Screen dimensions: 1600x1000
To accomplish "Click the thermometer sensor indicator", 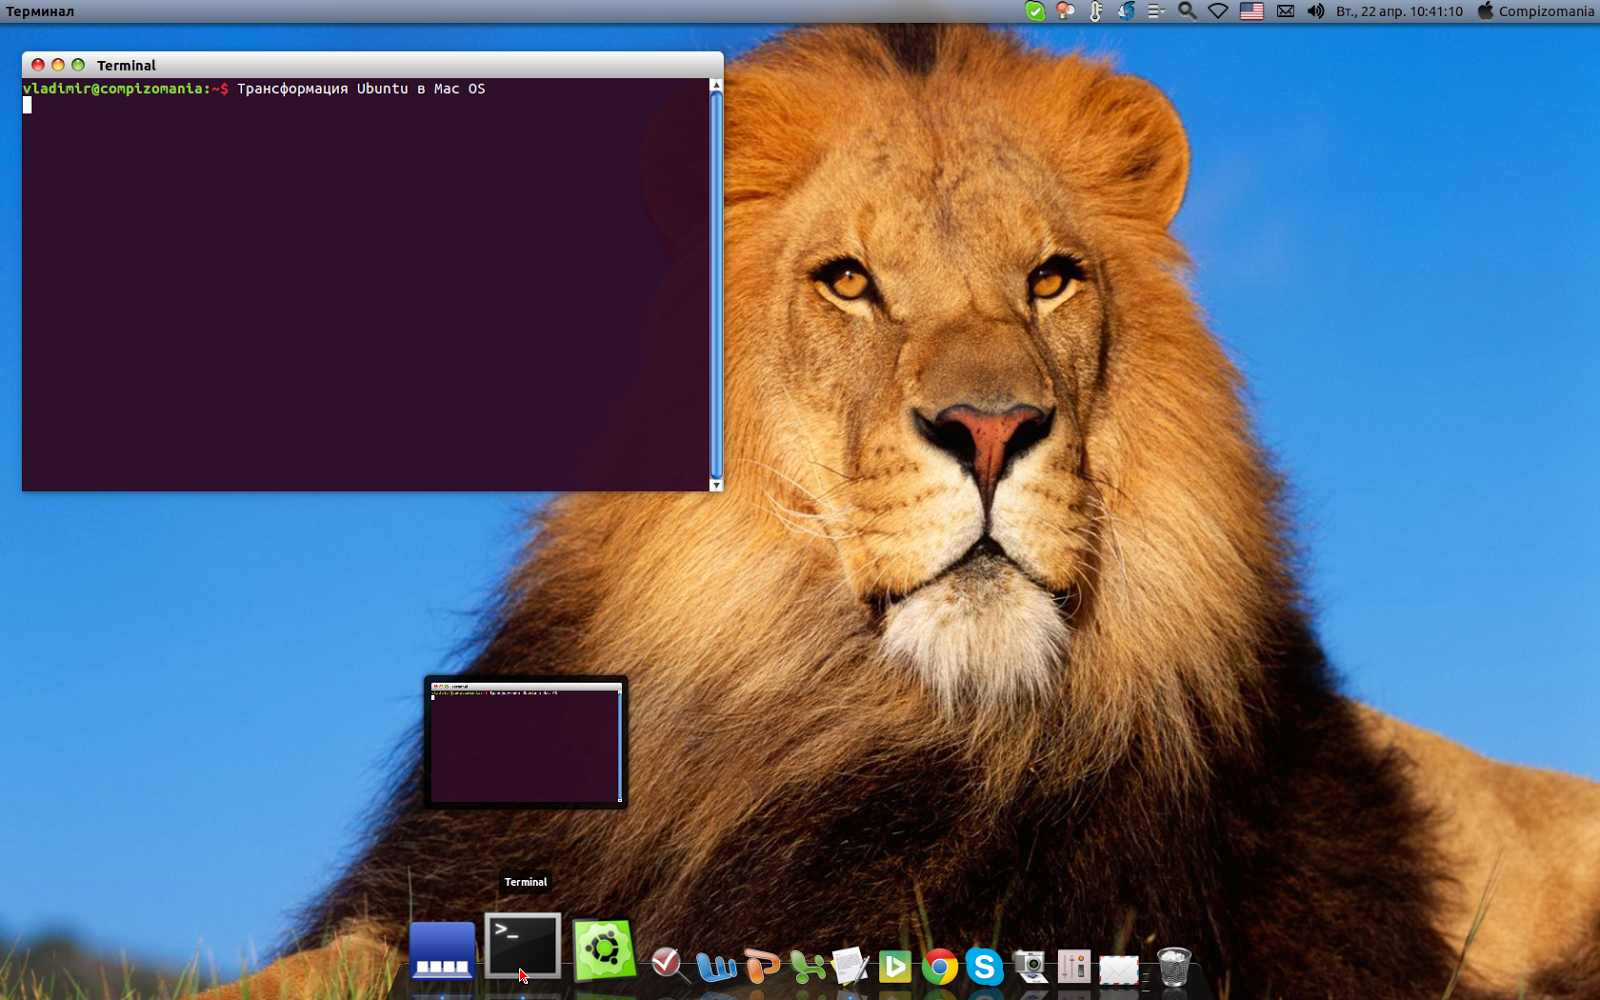I will [x=1096, y=11].
